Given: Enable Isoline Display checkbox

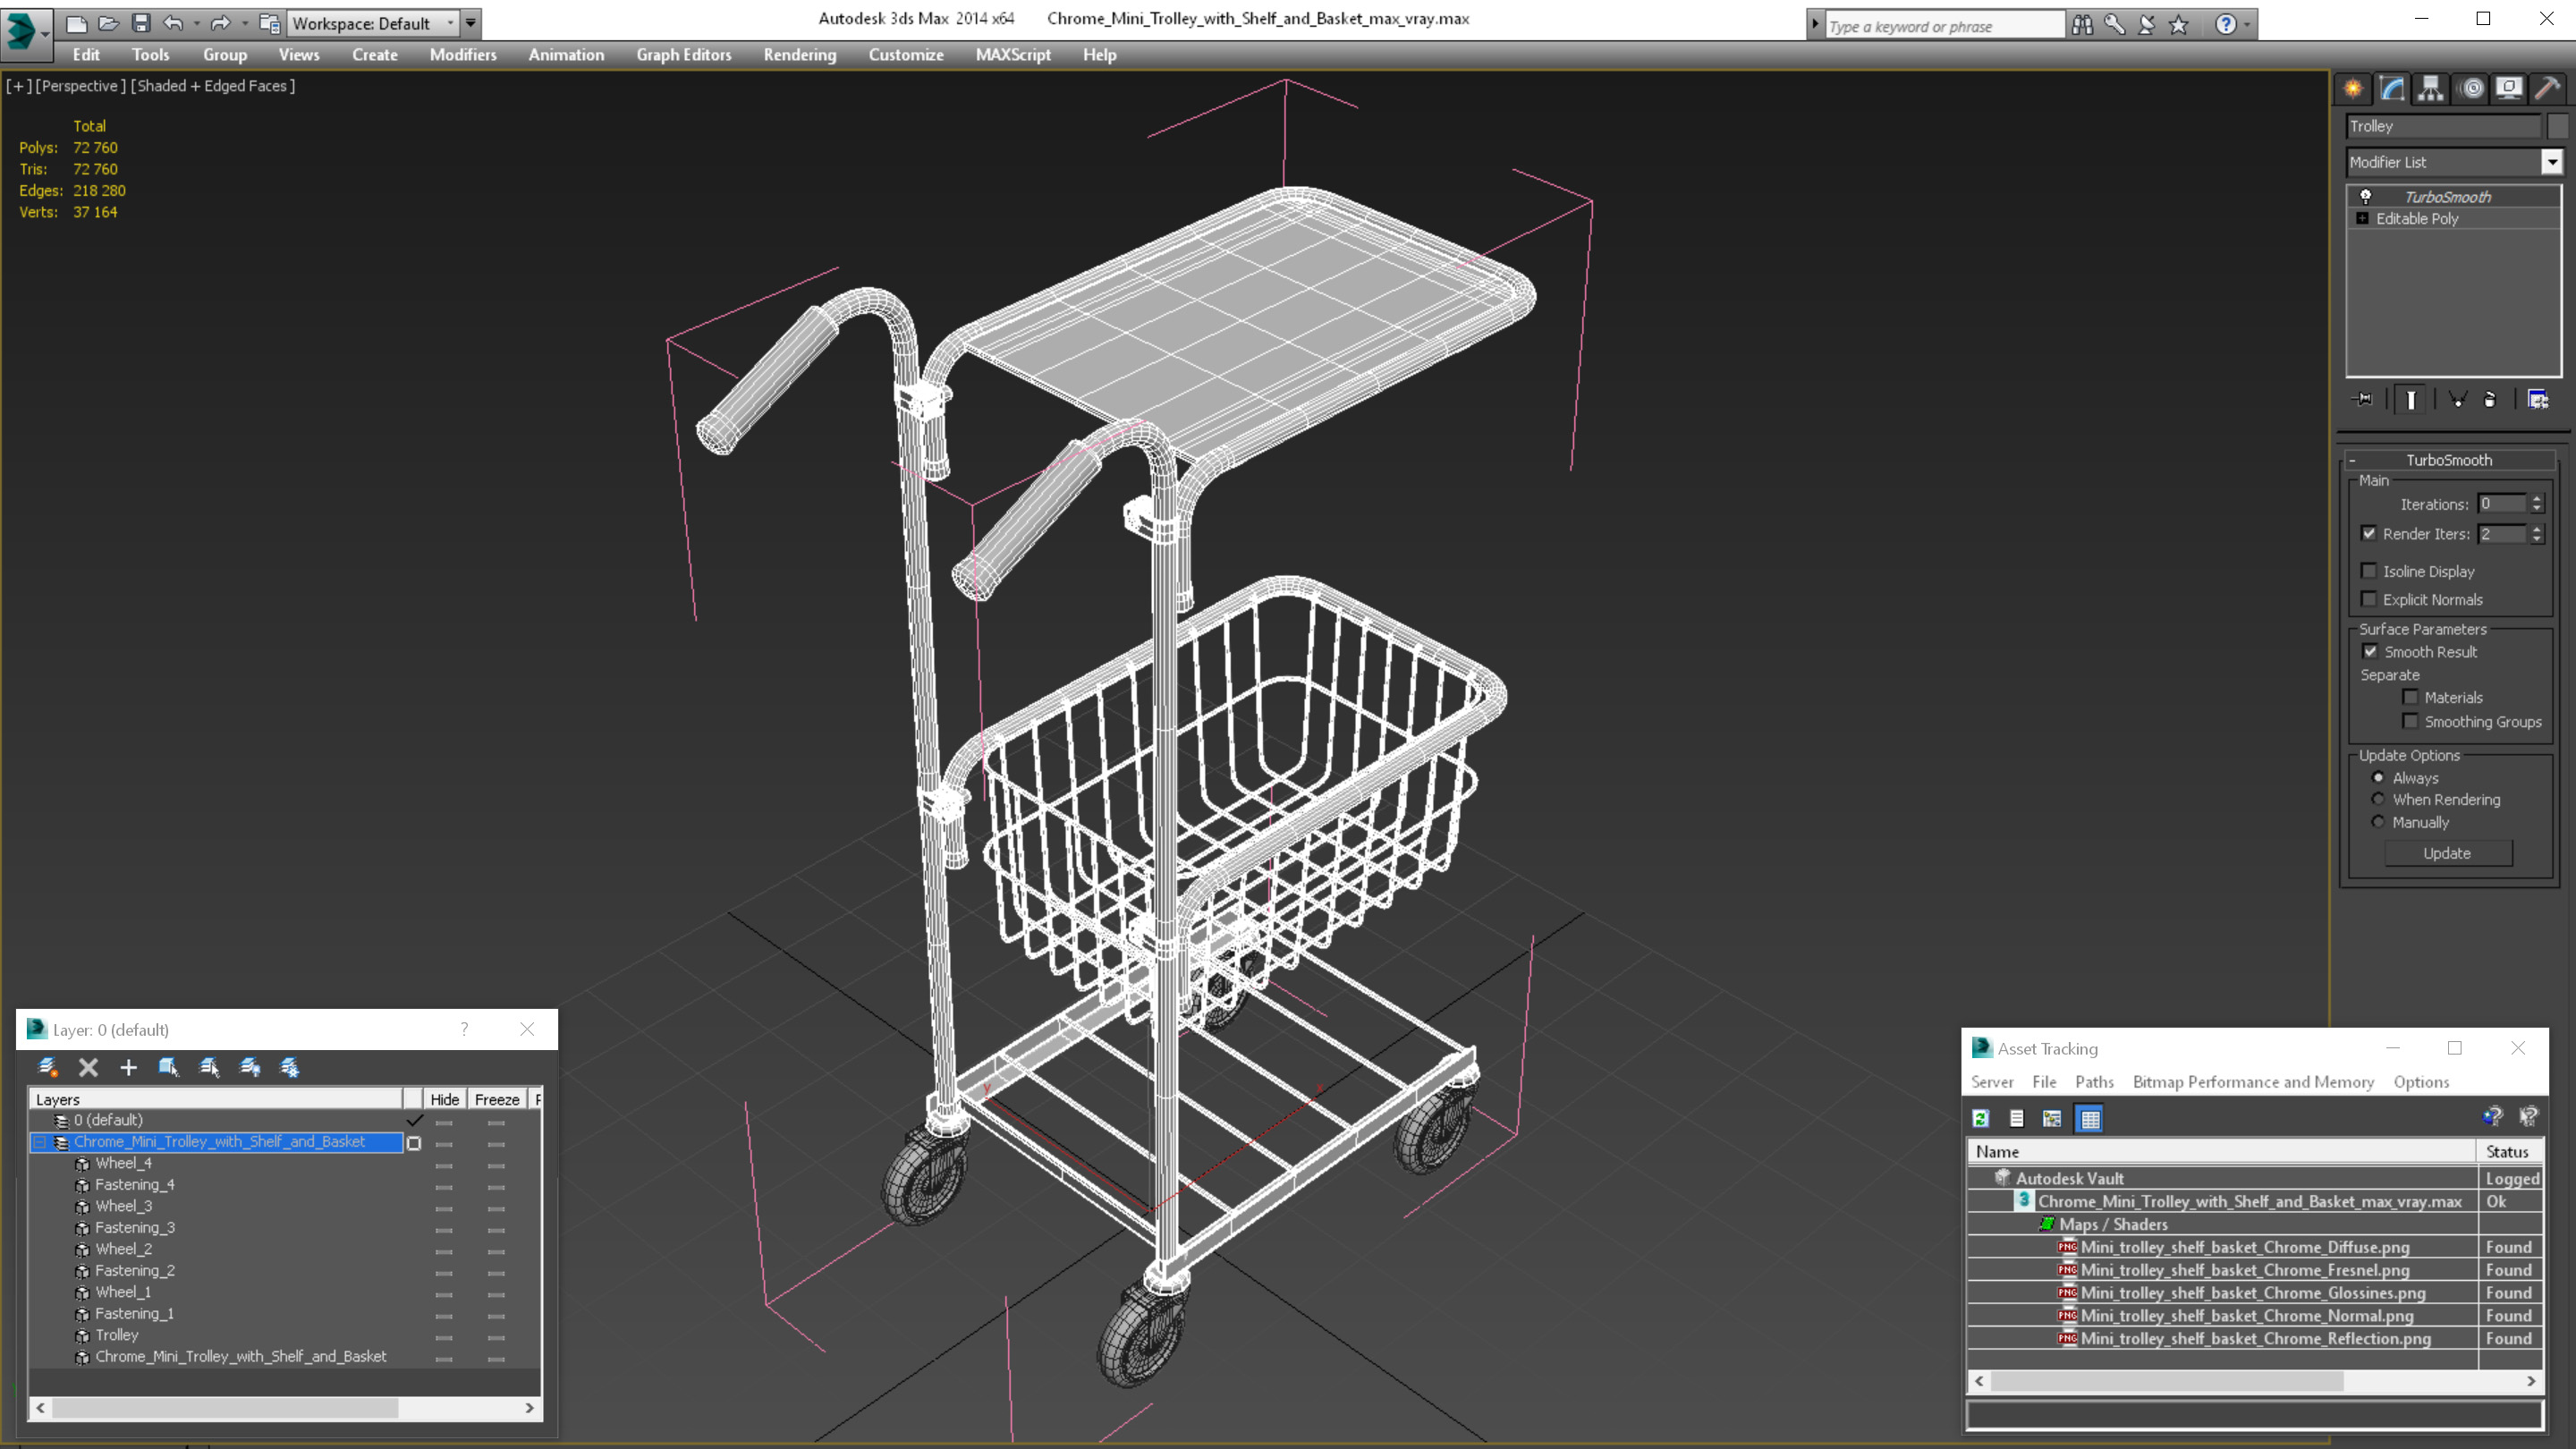Looking at the screenshot, I should 2369,571.
